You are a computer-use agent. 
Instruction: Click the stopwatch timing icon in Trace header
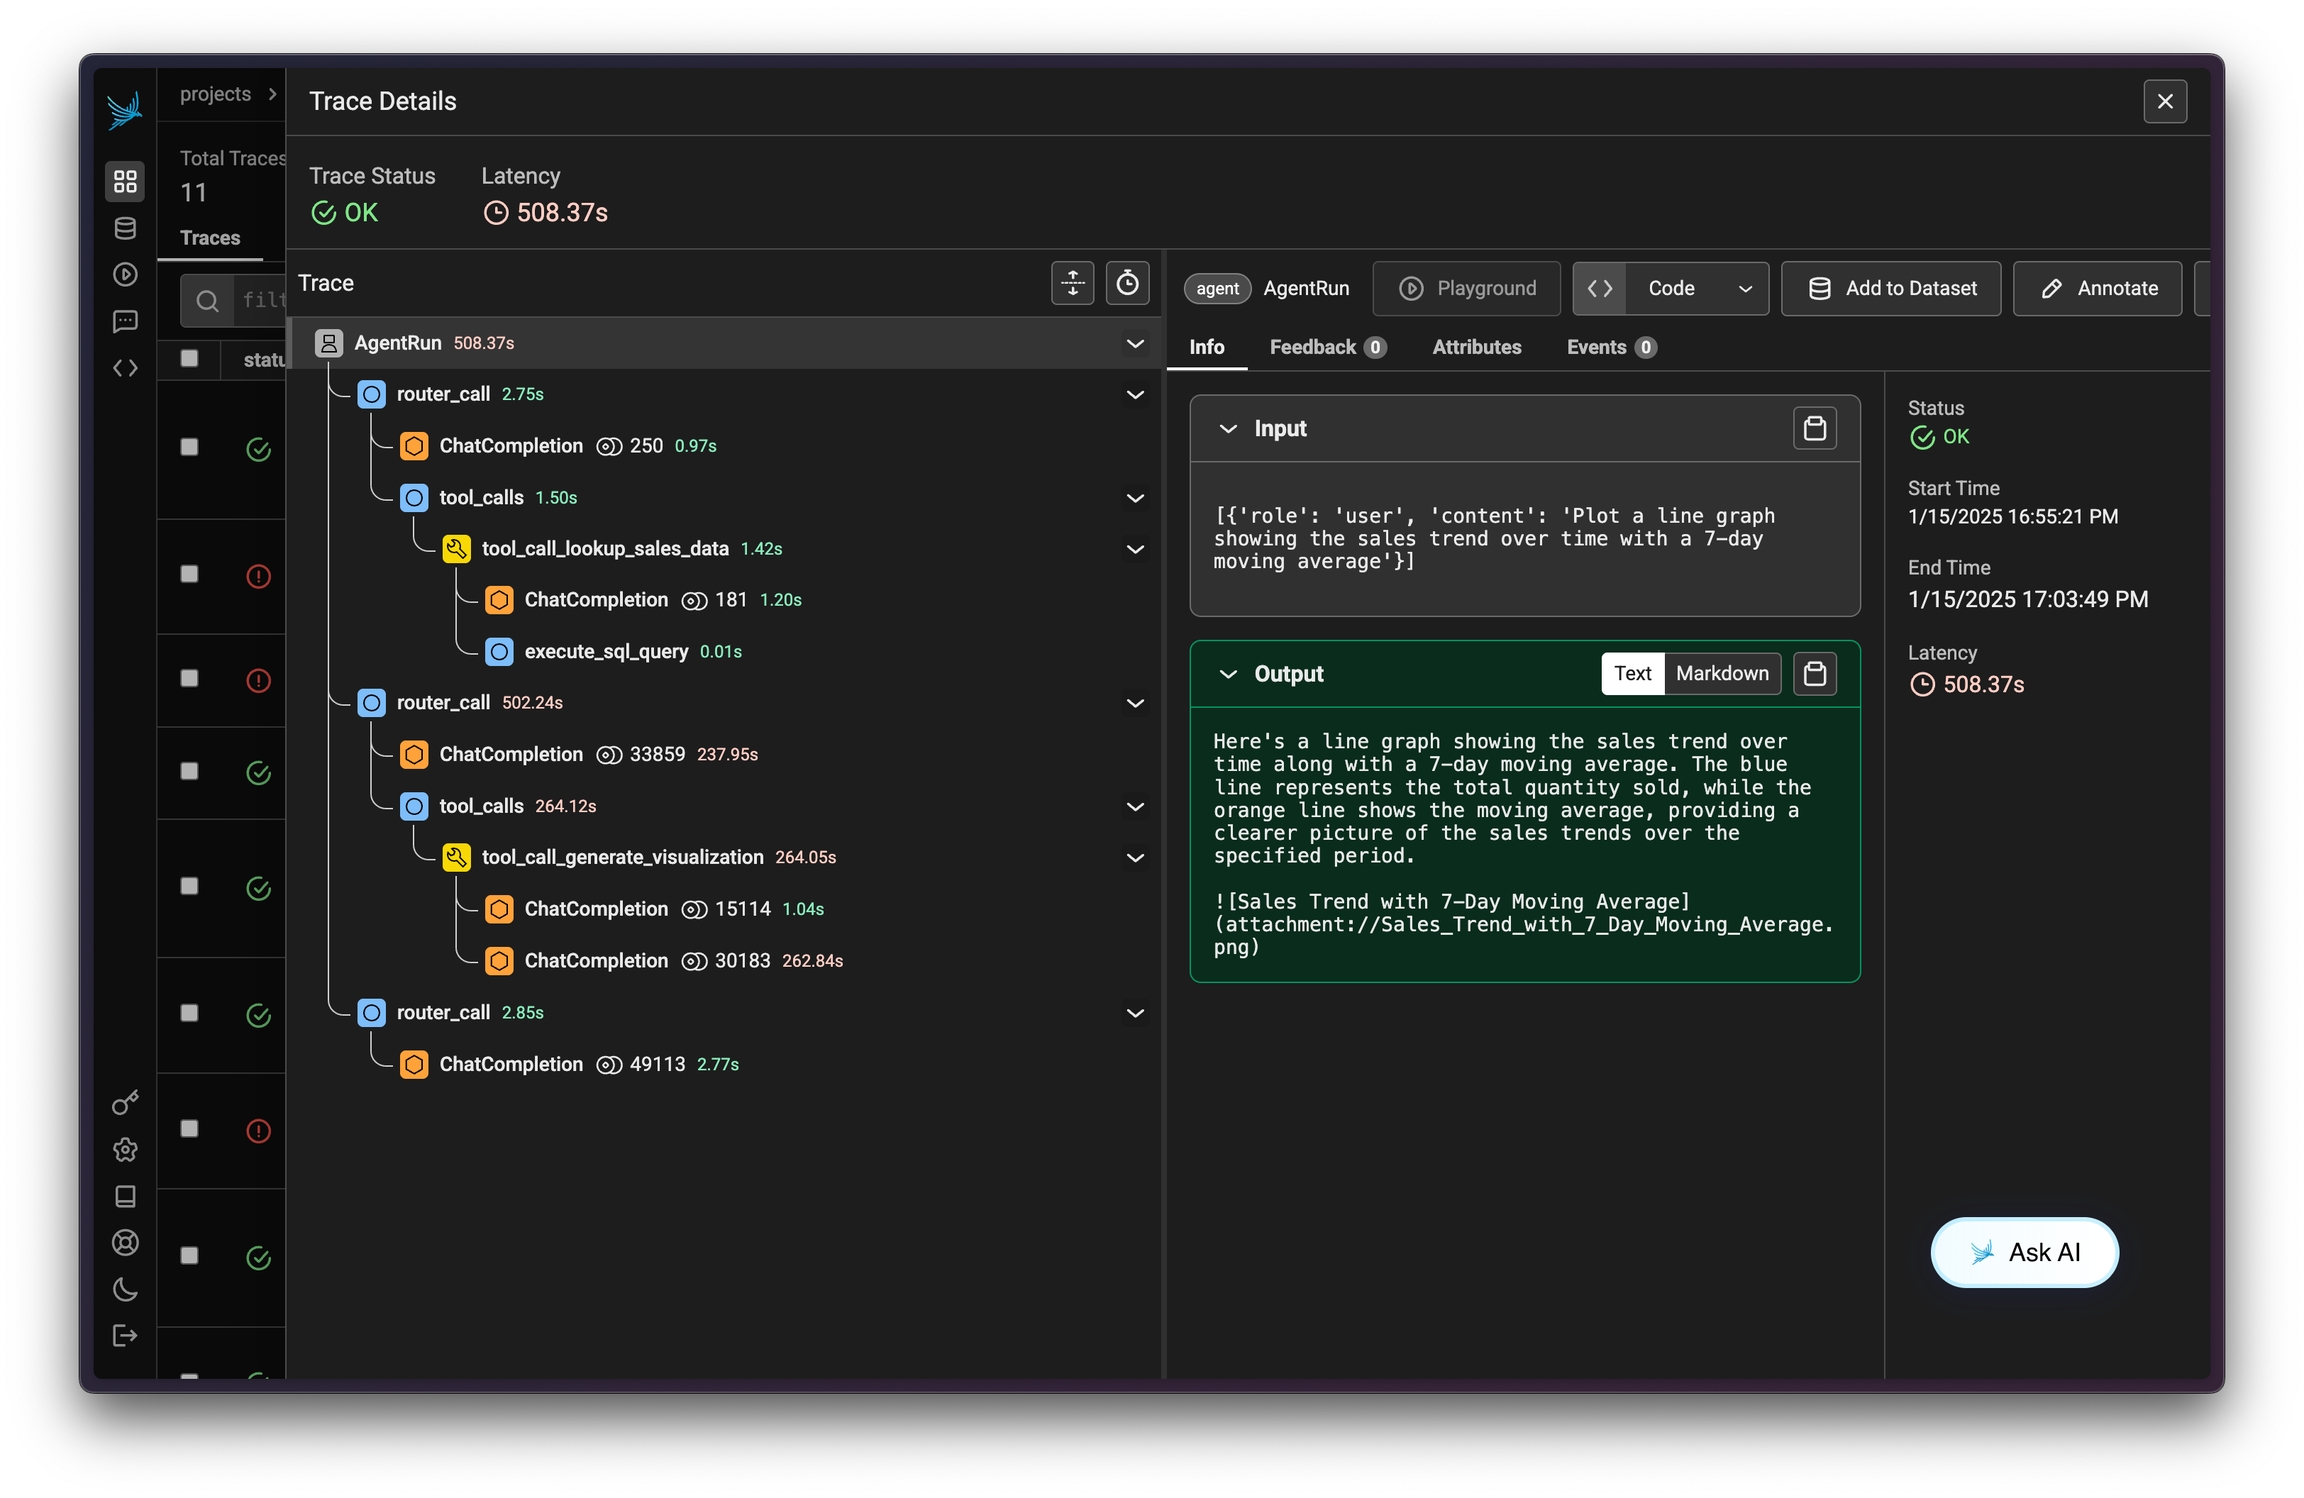click(1127, 283)
